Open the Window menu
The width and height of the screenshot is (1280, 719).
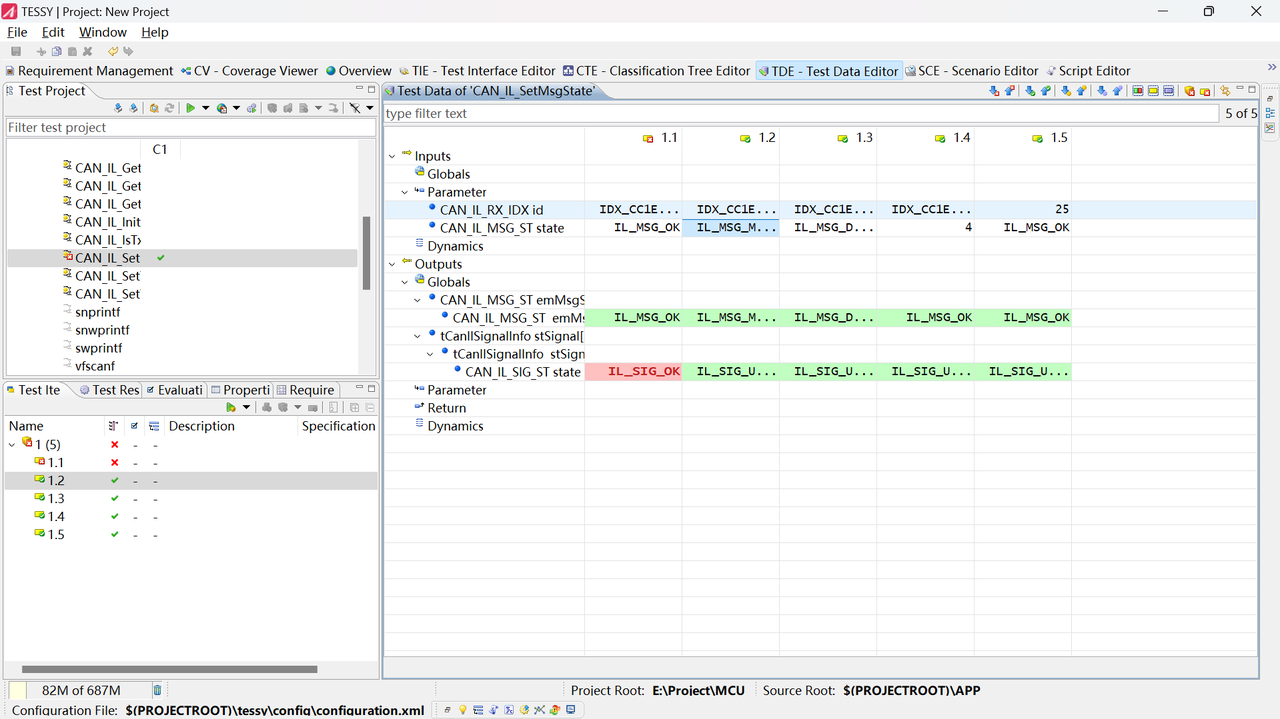pos(103,32)
